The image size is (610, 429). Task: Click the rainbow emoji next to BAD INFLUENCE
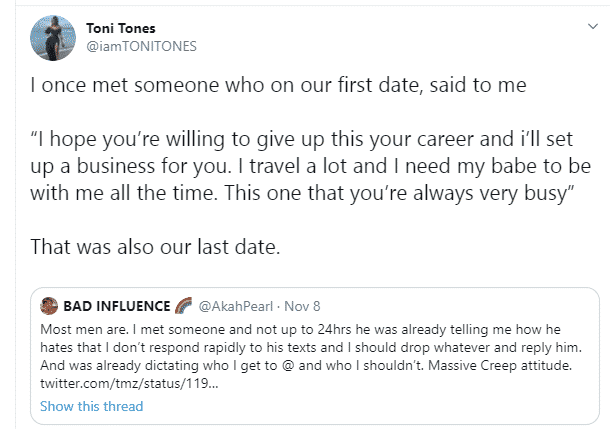coord(183,306)
